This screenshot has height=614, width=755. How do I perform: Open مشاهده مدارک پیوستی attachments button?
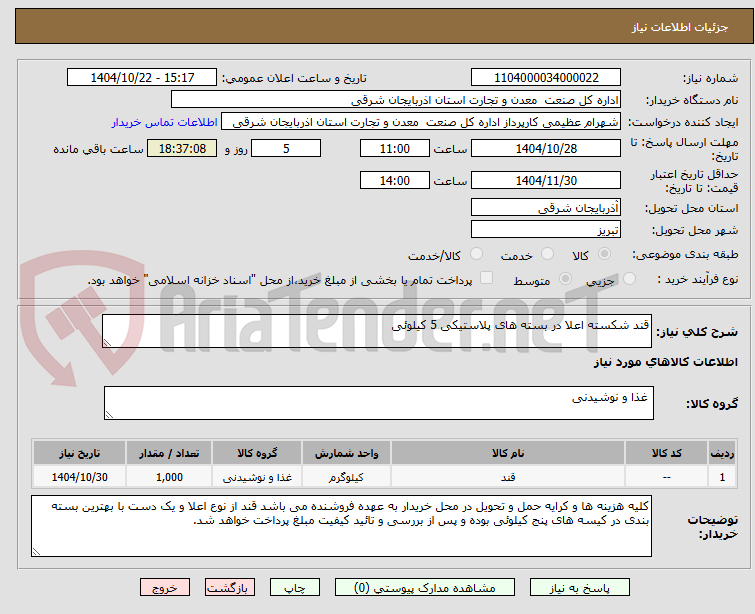[425, 588]
